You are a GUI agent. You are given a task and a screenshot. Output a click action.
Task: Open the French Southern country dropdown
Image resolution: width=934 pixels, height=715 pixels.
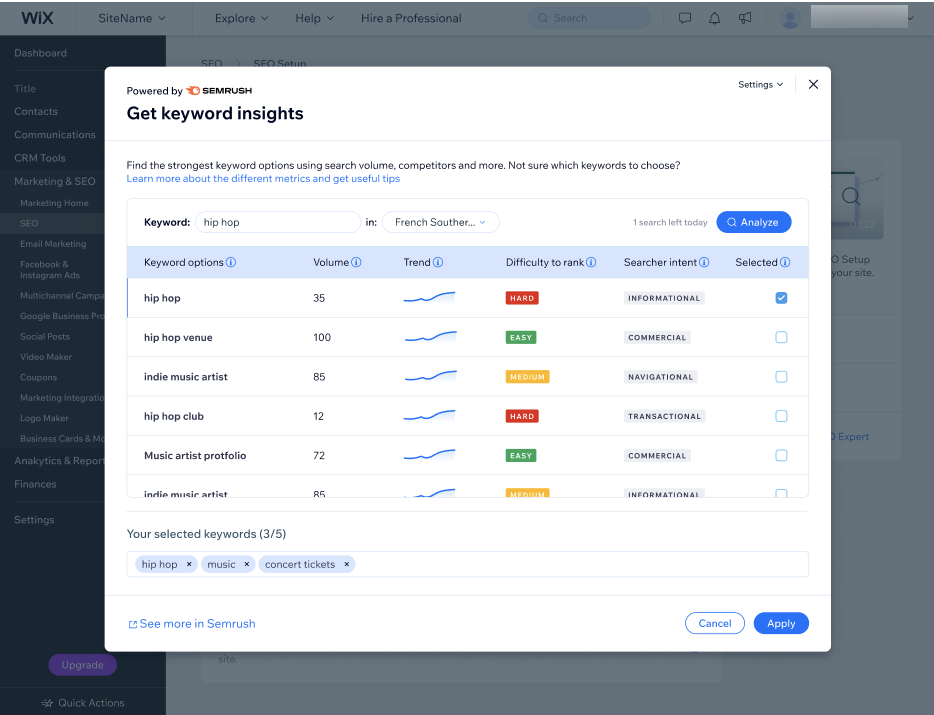coord(440,222)
